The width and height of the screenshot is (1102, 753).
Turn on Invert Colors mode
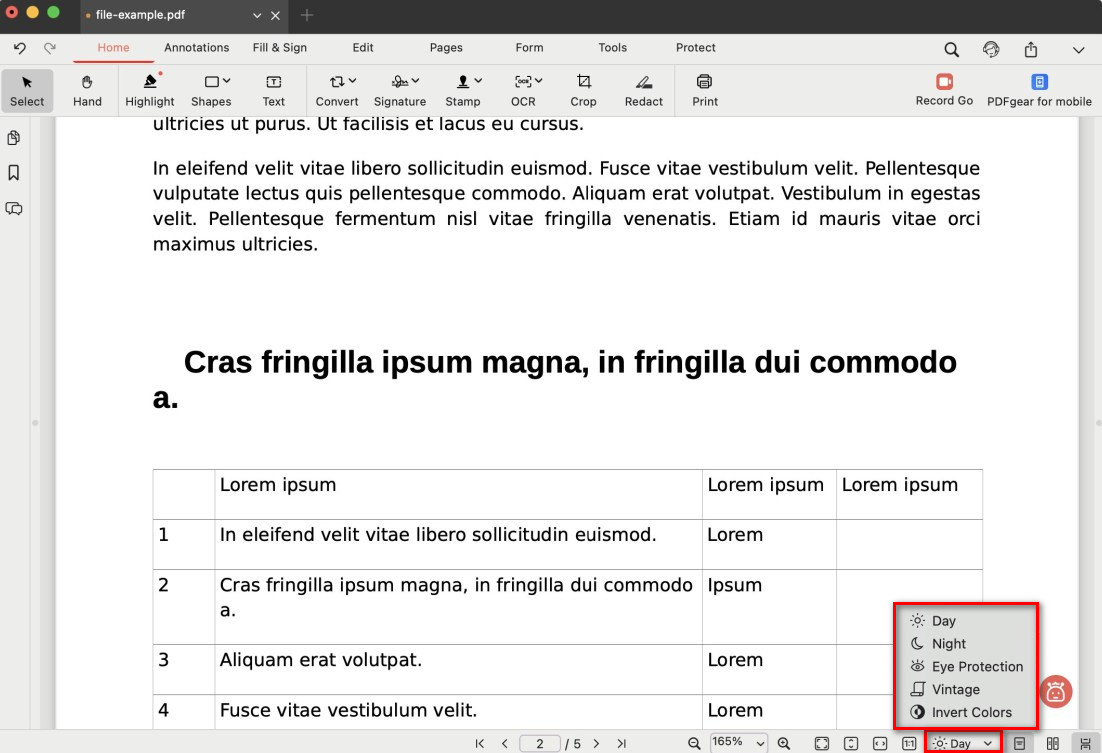pyautogui.click(x=970, y=712)
